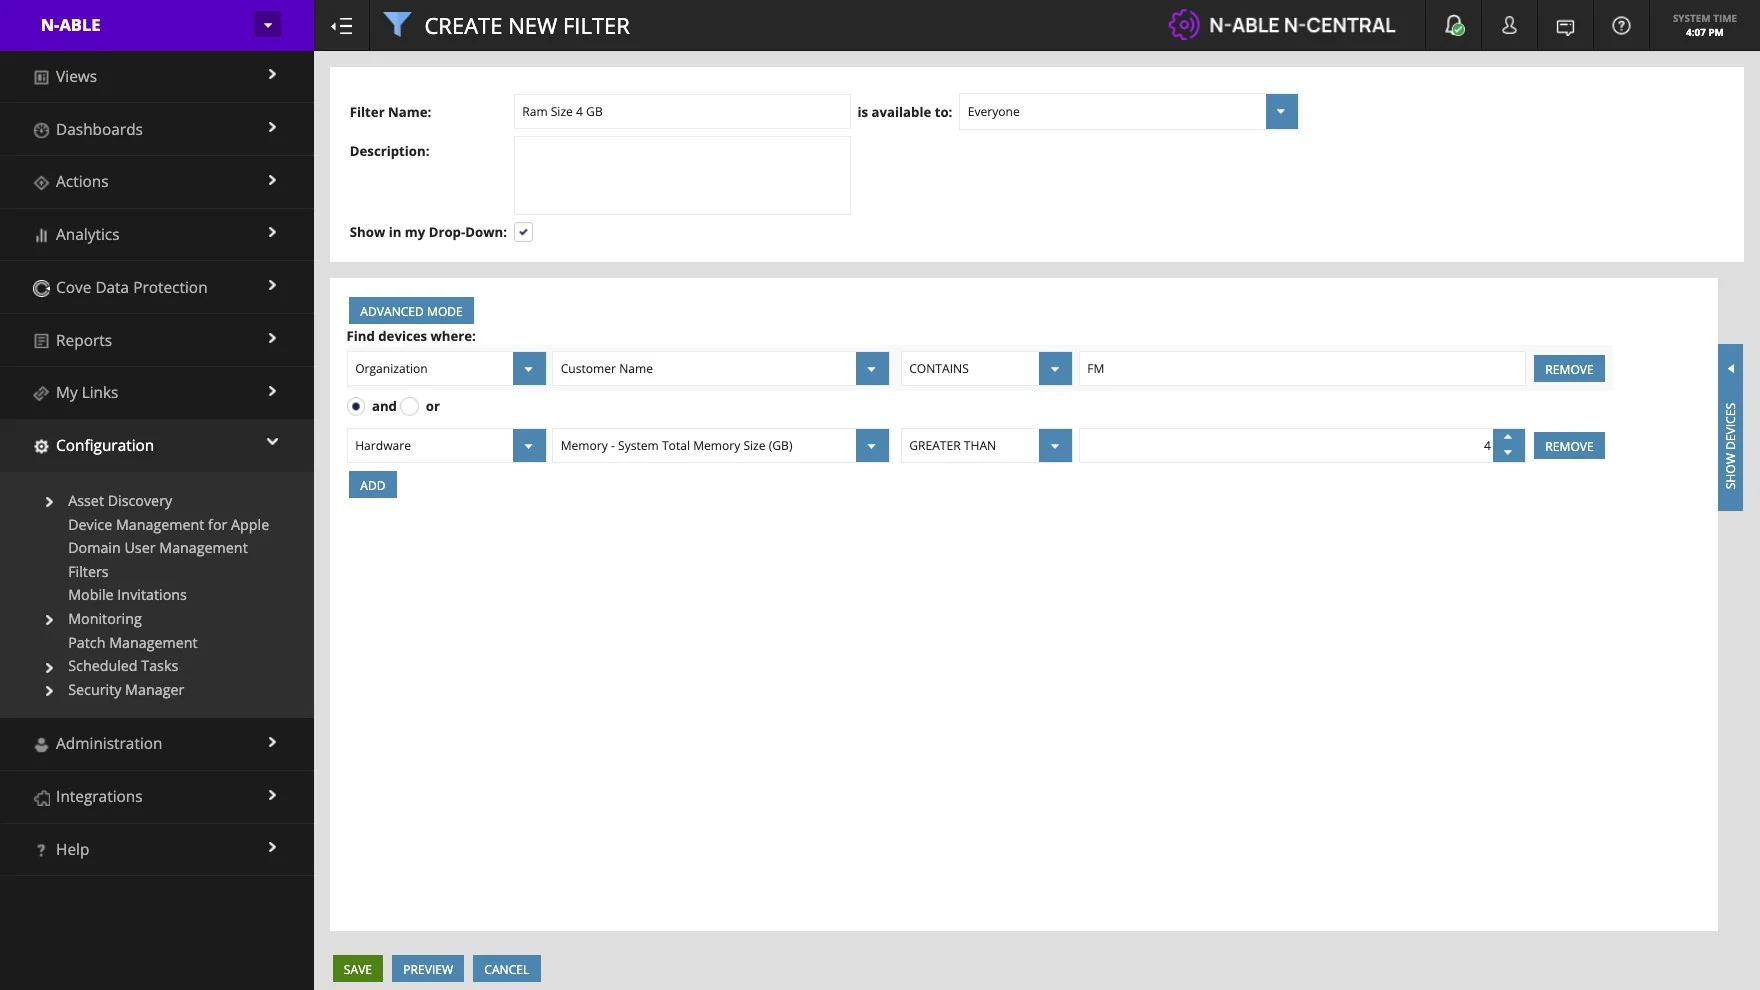Click the Show Devices panel arrow icon
The height and width of the screenshot is (990, 1760).
(x=1730, y=369)
